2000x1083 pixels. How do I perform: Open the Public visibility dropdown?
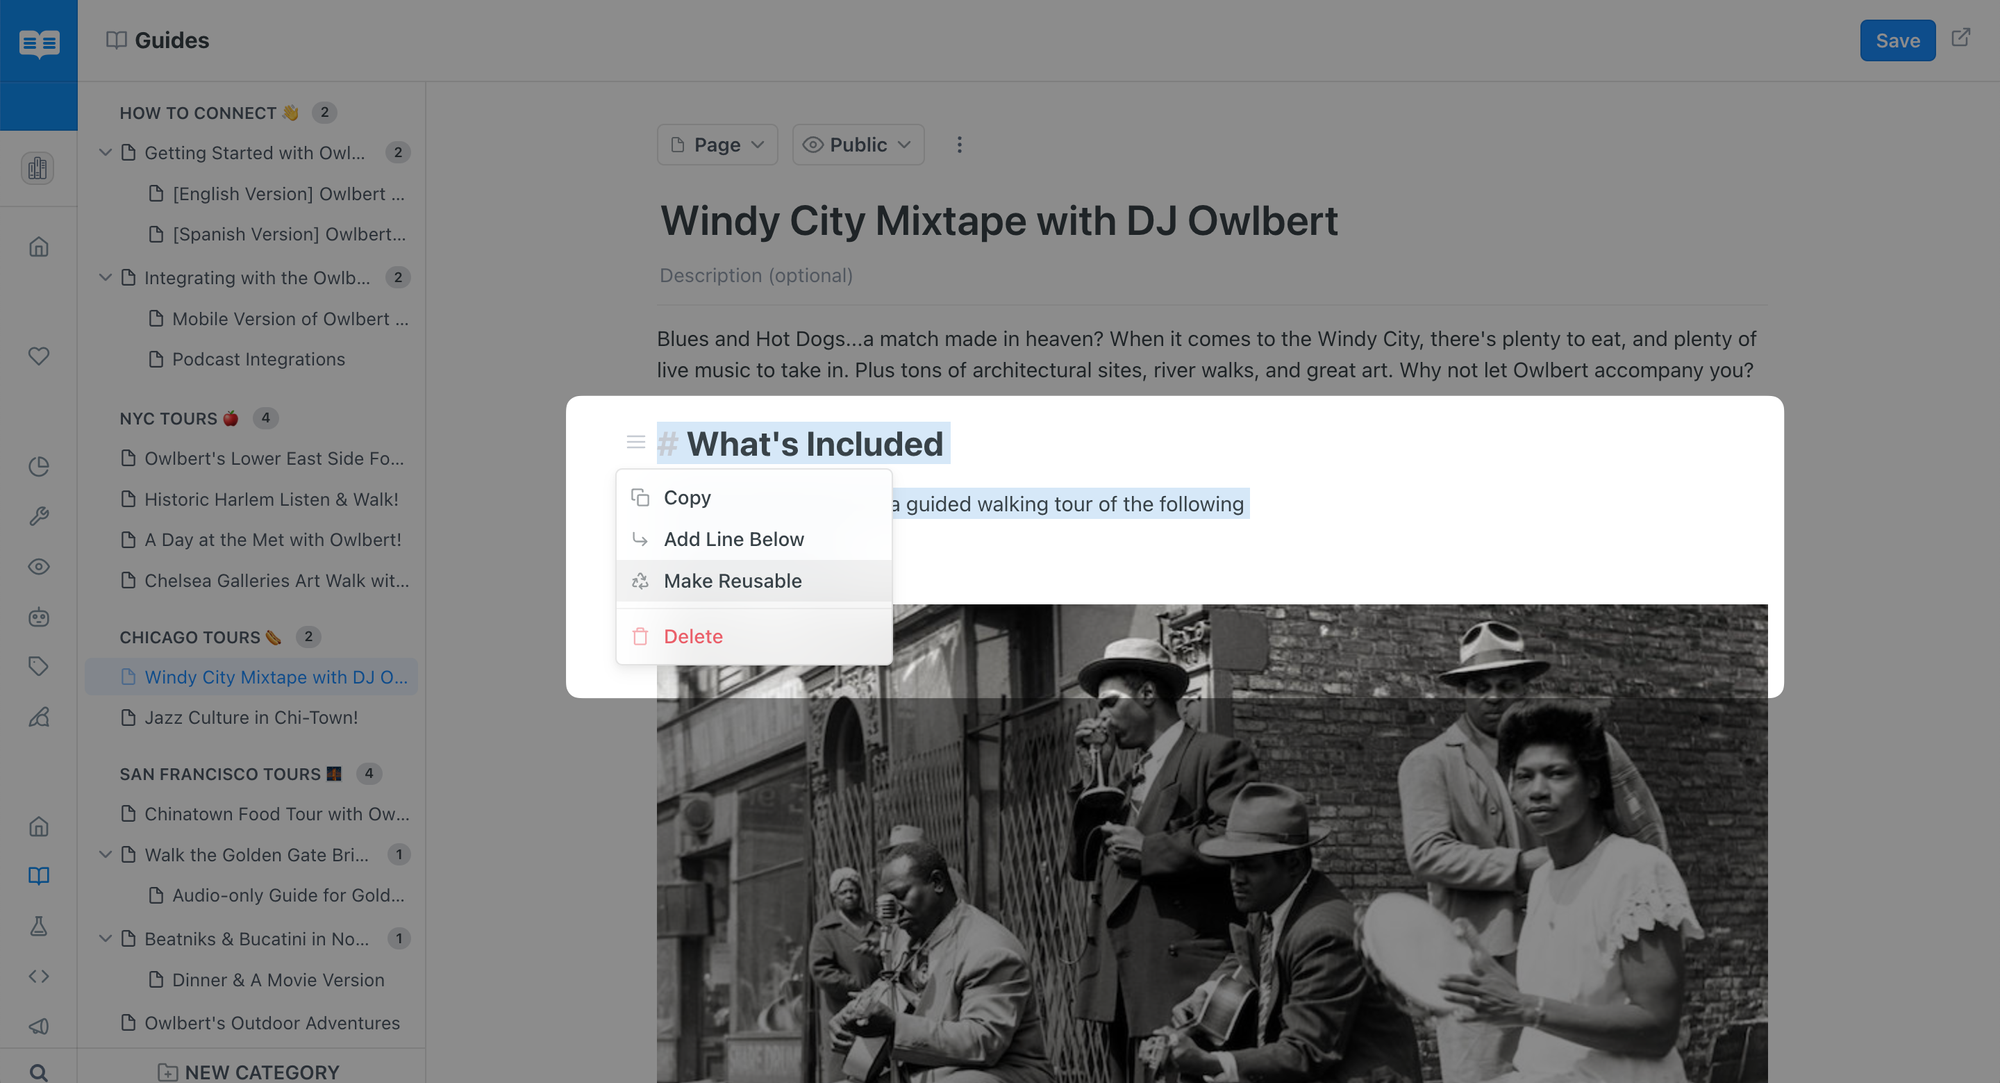[858, 145]
